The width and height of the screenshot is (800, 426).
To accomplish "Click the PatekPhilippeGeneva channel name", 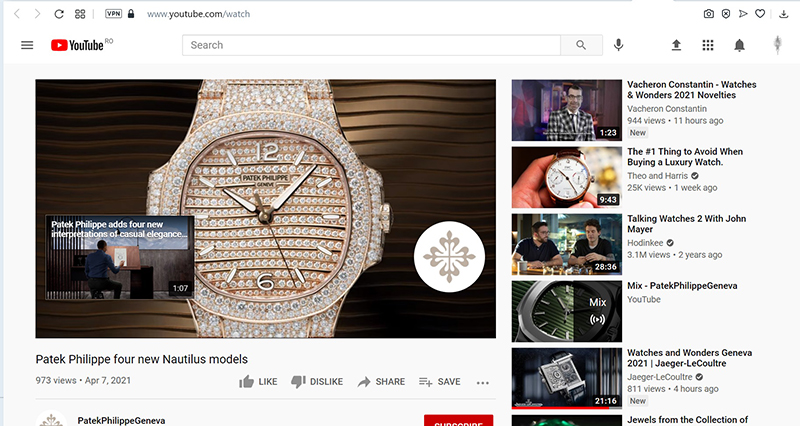I will coord(121,421).
